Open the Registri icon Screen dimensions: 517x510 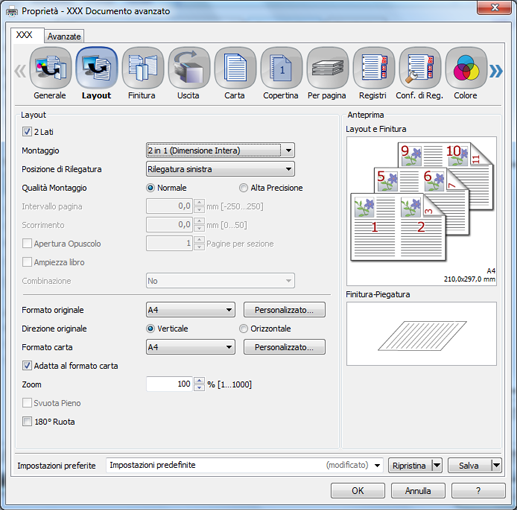[x=374, y=68]
